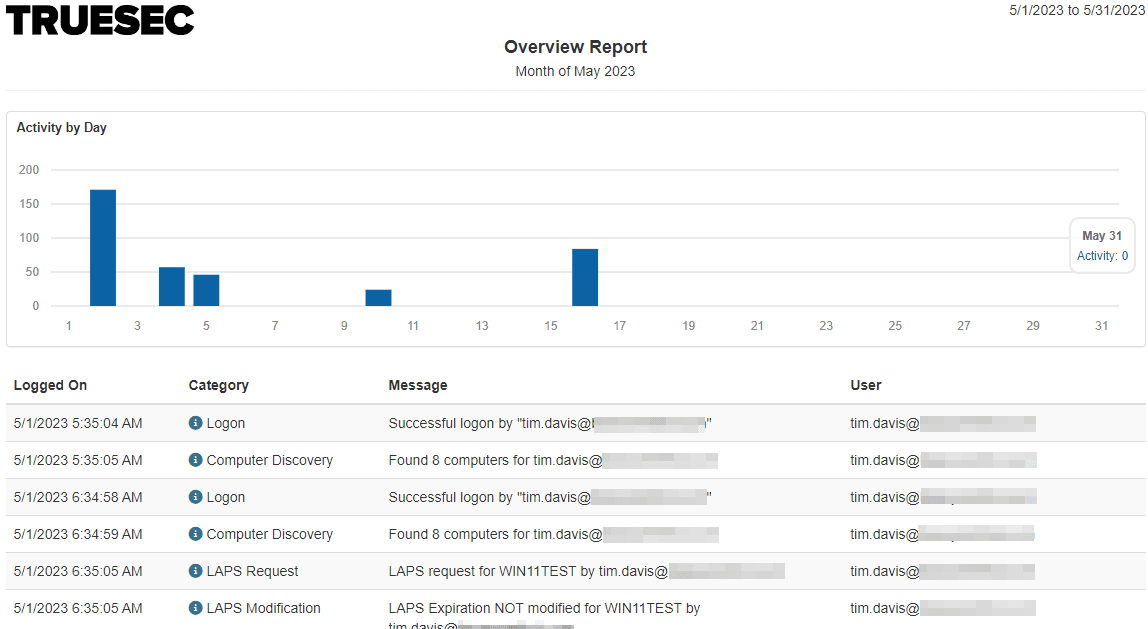Click info icon beside 6:34:58 AM Logon
1148x629 pixels.
tap(195, 497)
